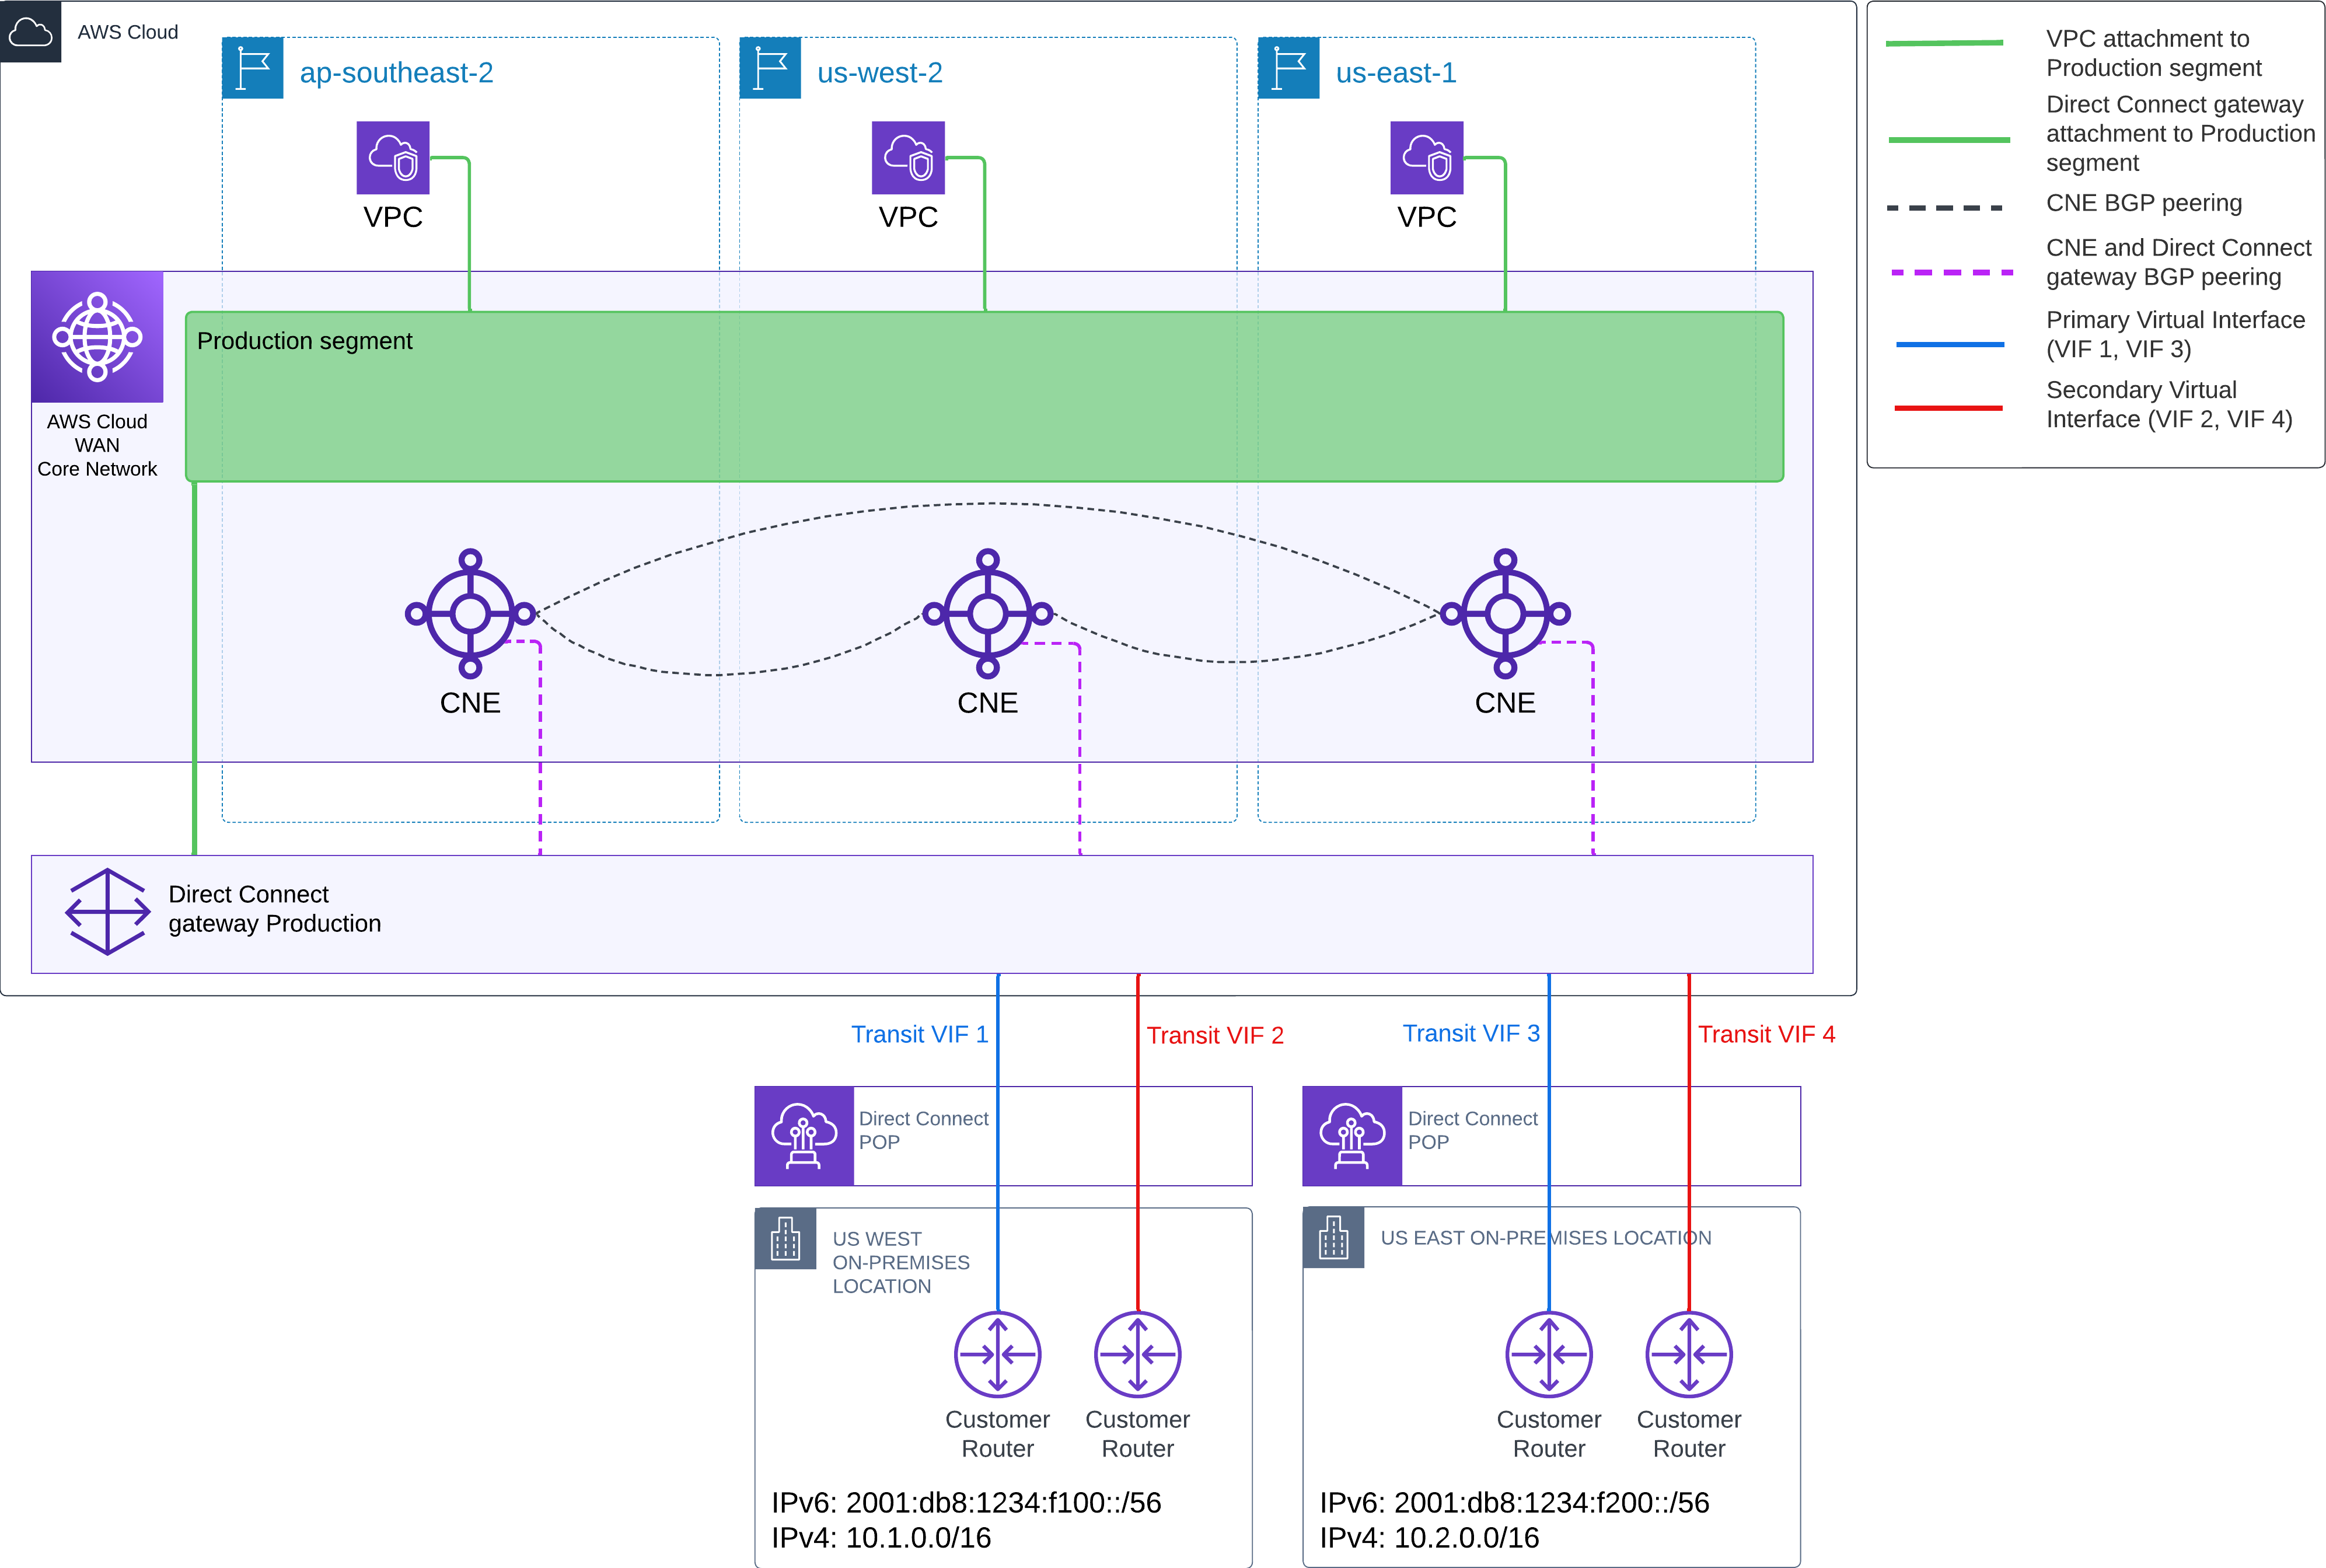Select the VPC icon in us-west-2
Screen dimensions: 2326x1568
coord(908,158)
